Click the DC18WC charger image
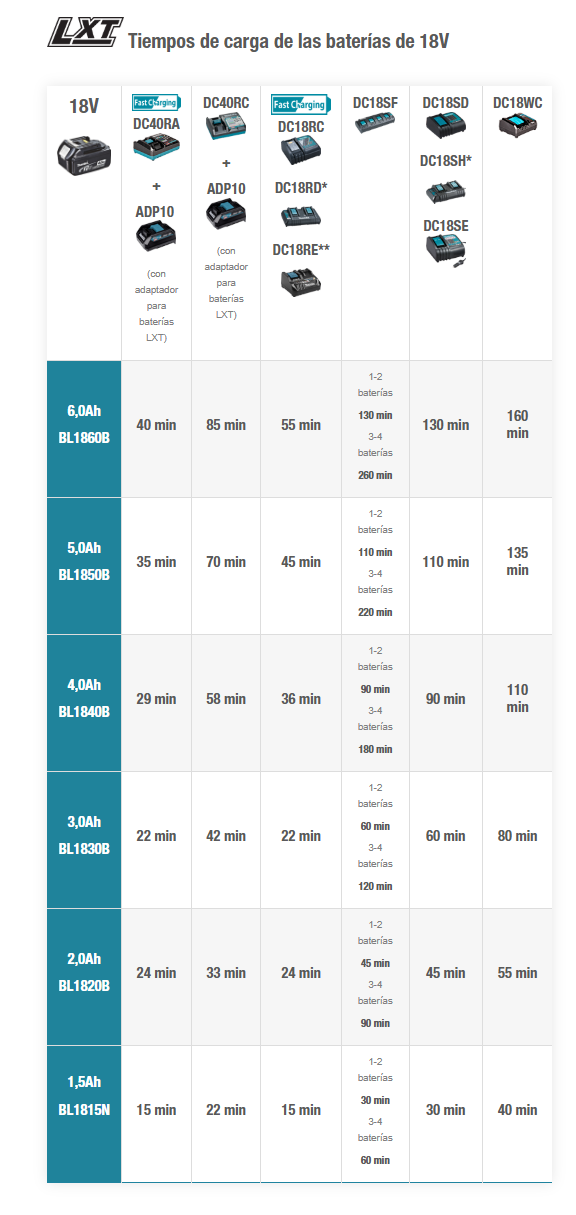The width and height of the screenshot is (576, 1215). 517,126
